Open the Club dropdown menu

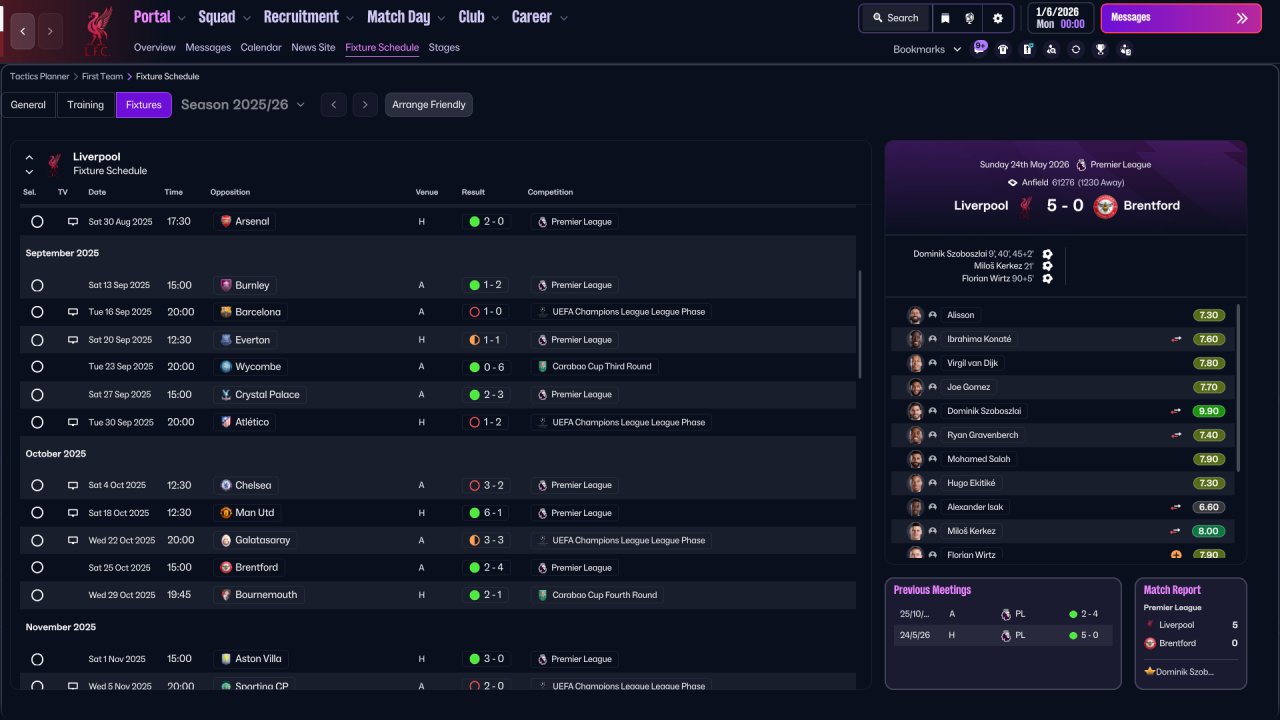479,17
